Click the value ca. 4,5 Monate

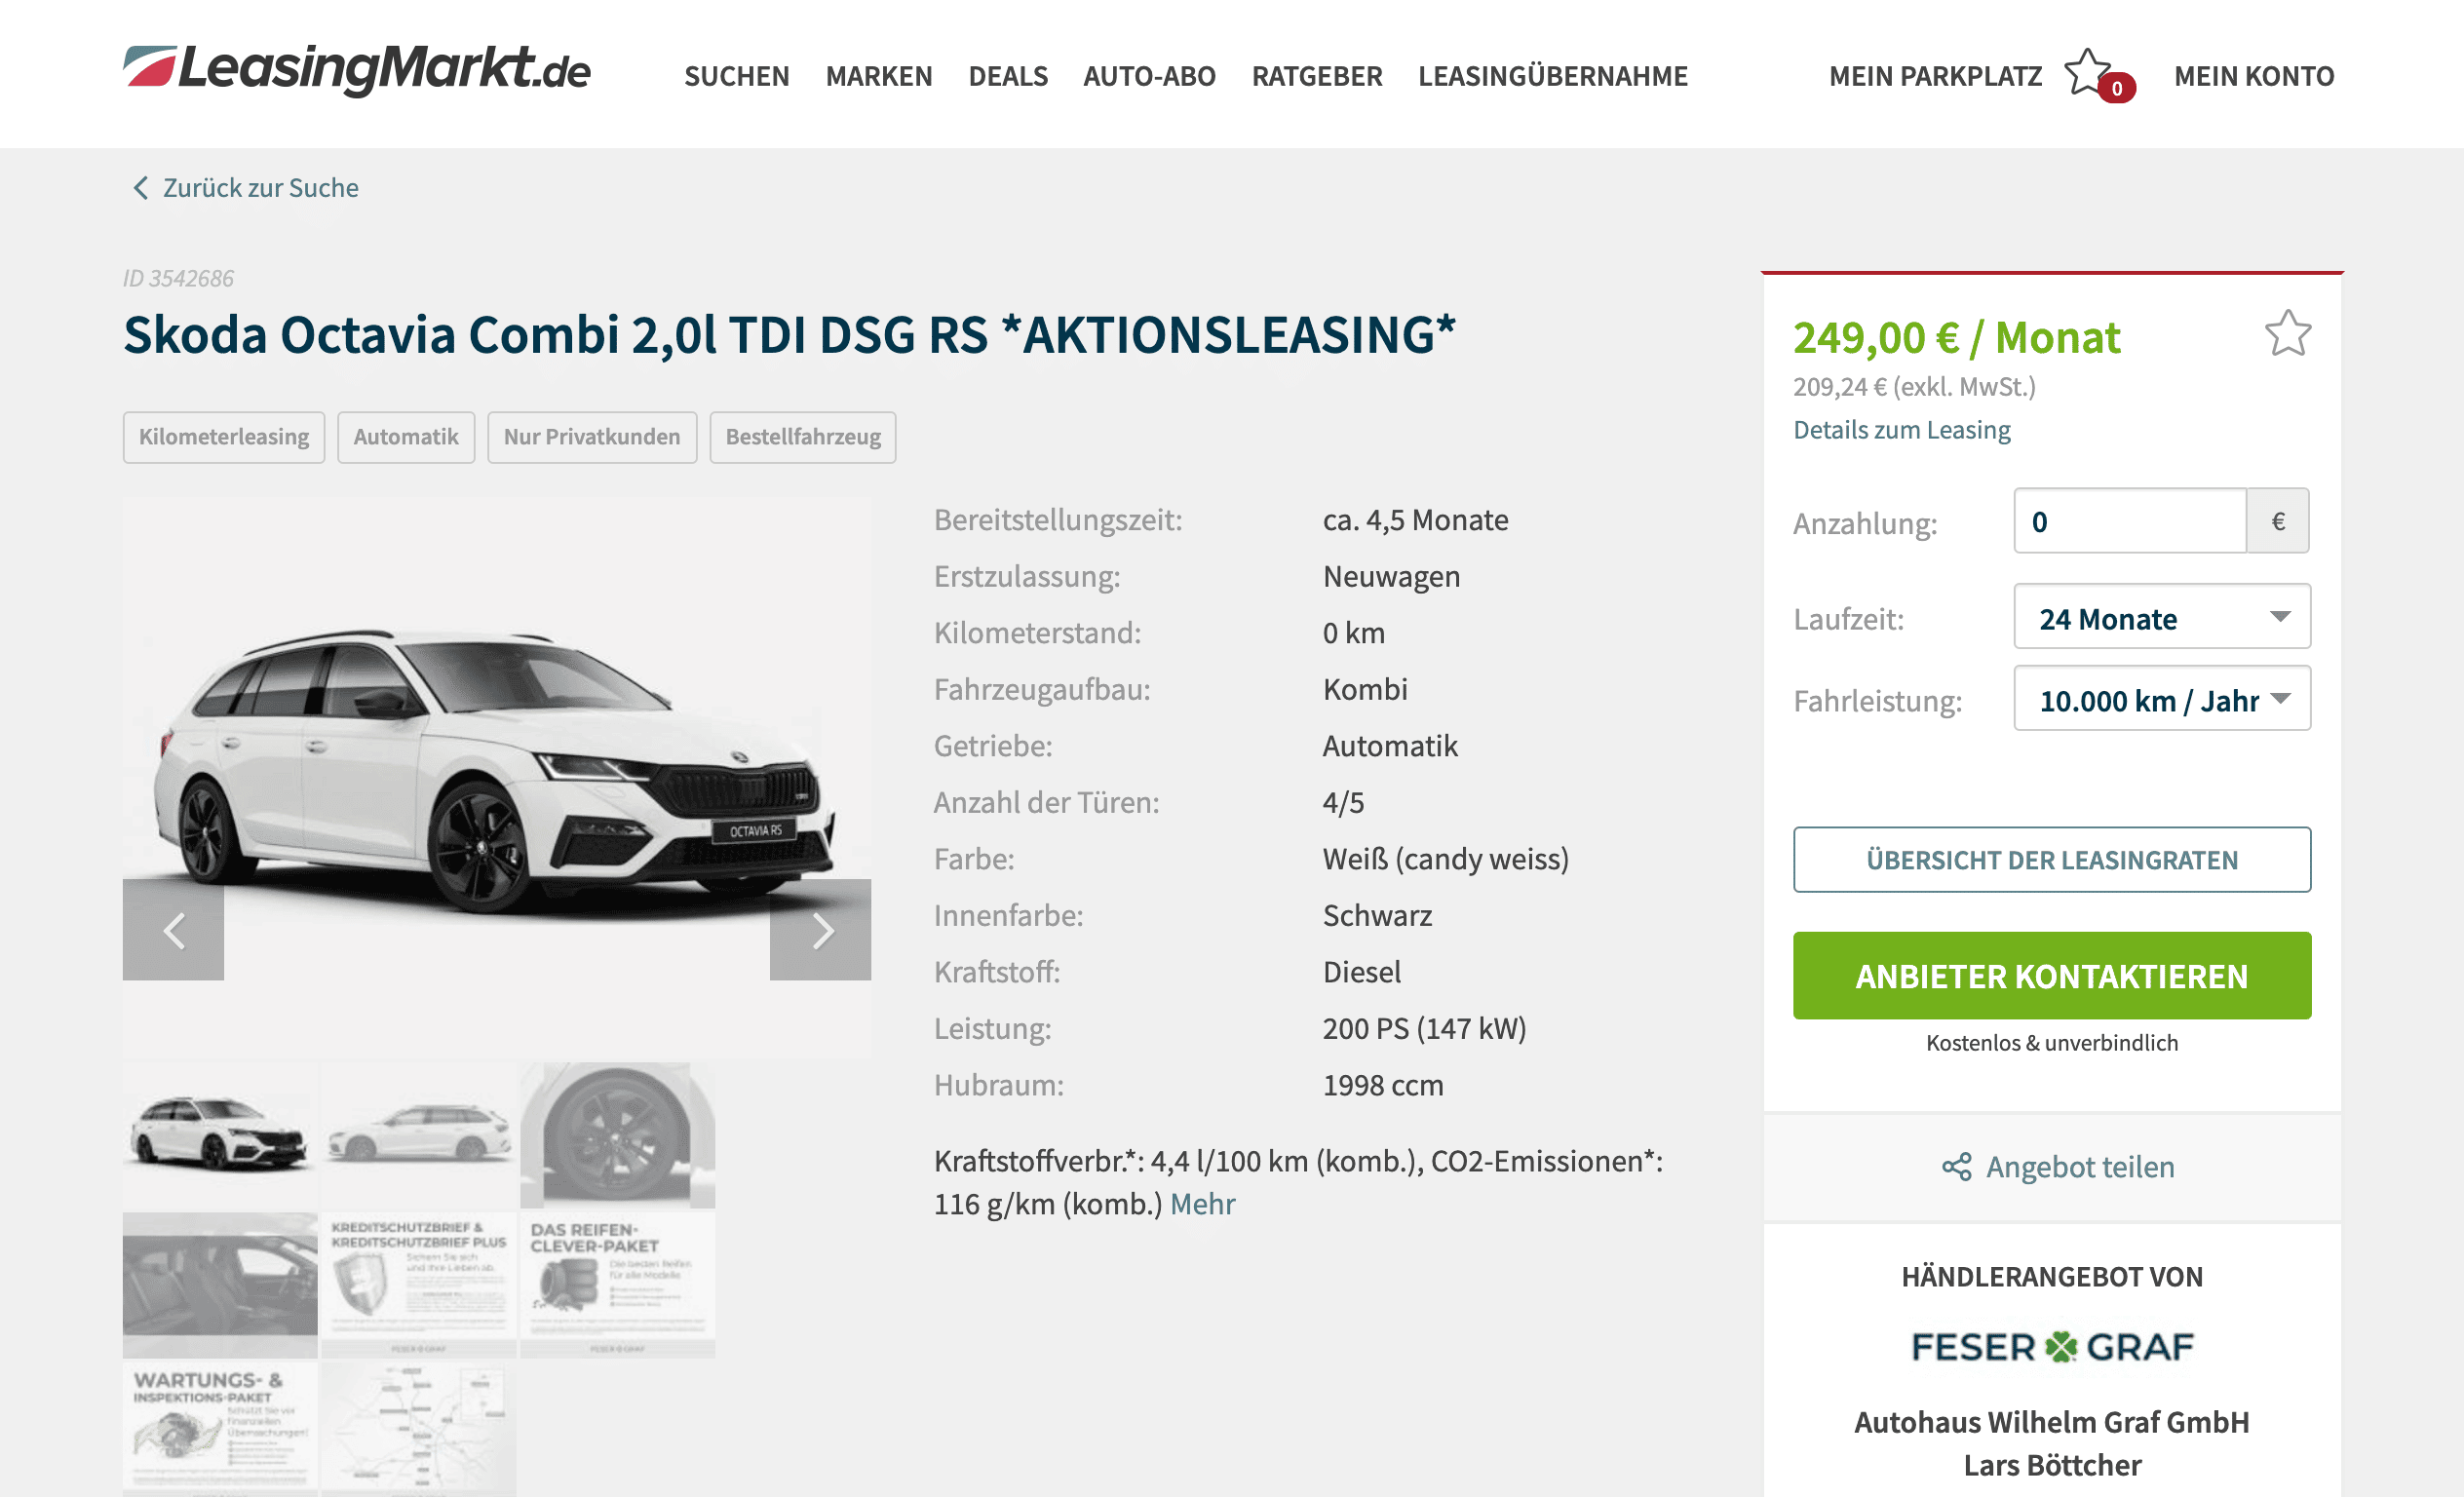pos(1415,520)
